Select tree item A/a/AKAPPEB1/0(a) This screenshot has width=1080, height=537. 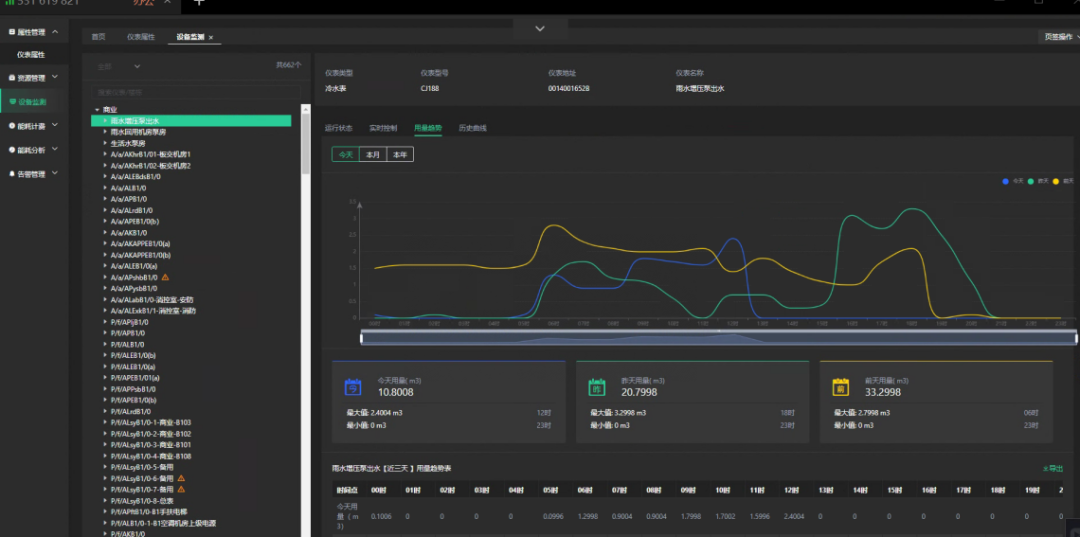coord(140,244)
